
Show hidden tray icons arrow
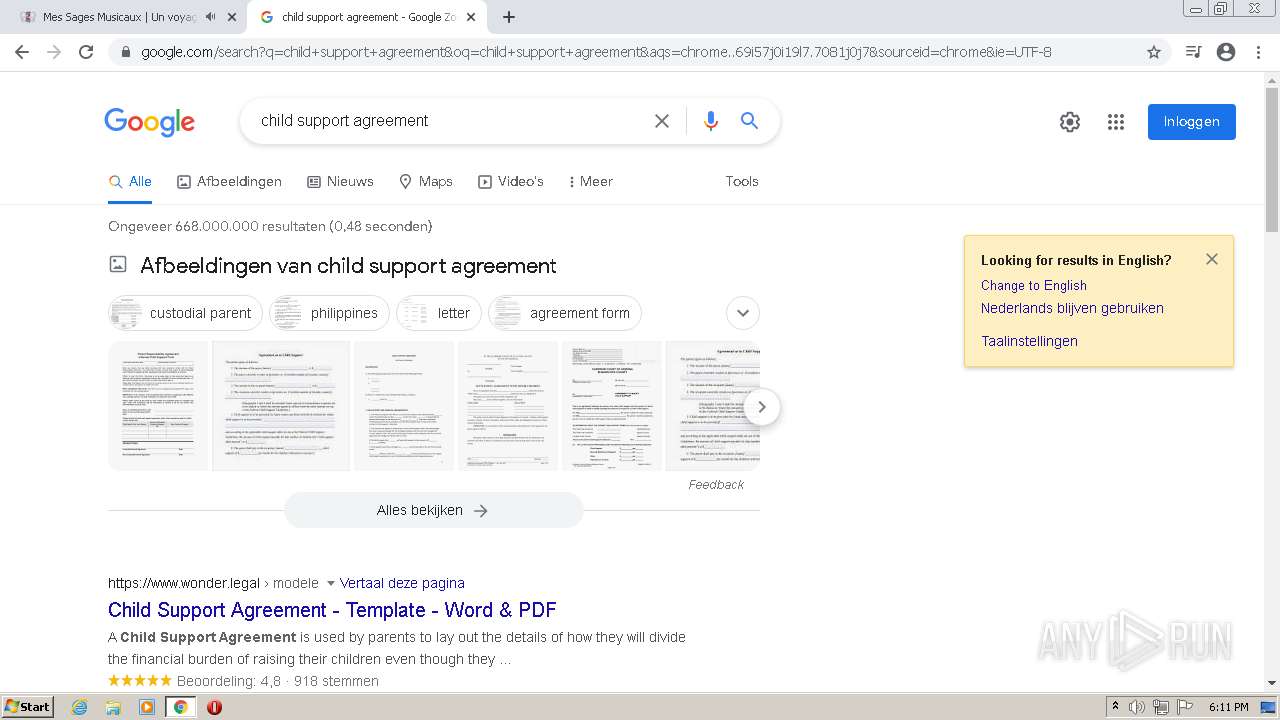(1115, 707)
